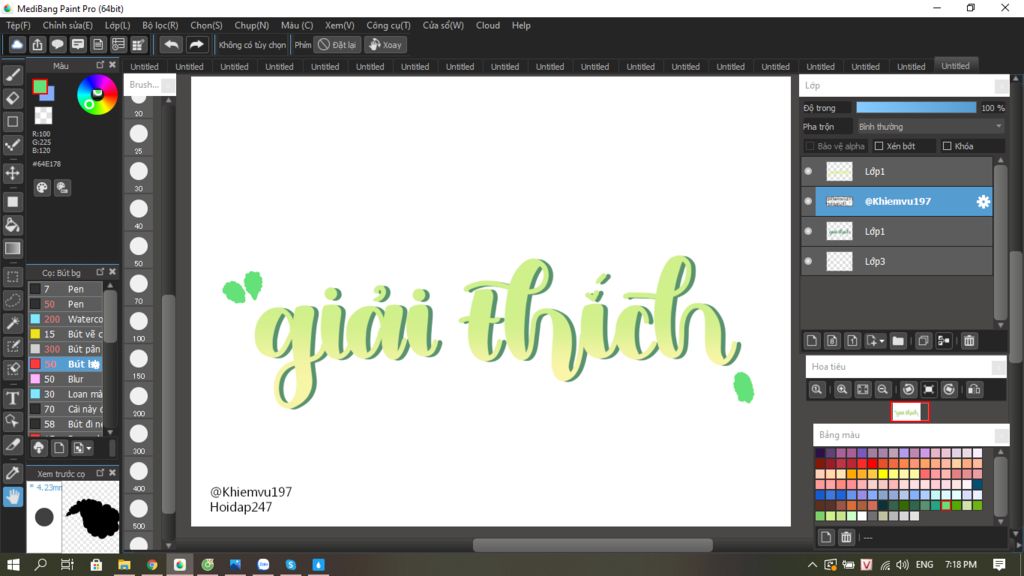Select the Brush tool in left toolbar
The height and width of the screenshot is (576, 1024).
(x=12, y=75)
